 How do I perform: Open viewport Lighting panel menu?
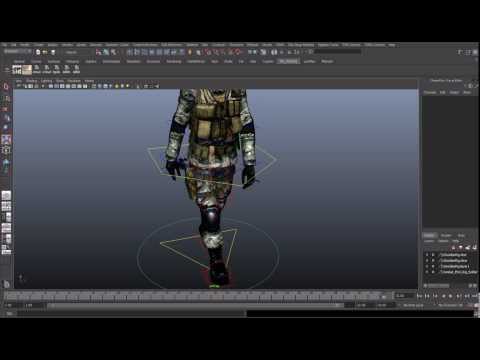click(x=47, y=81)
